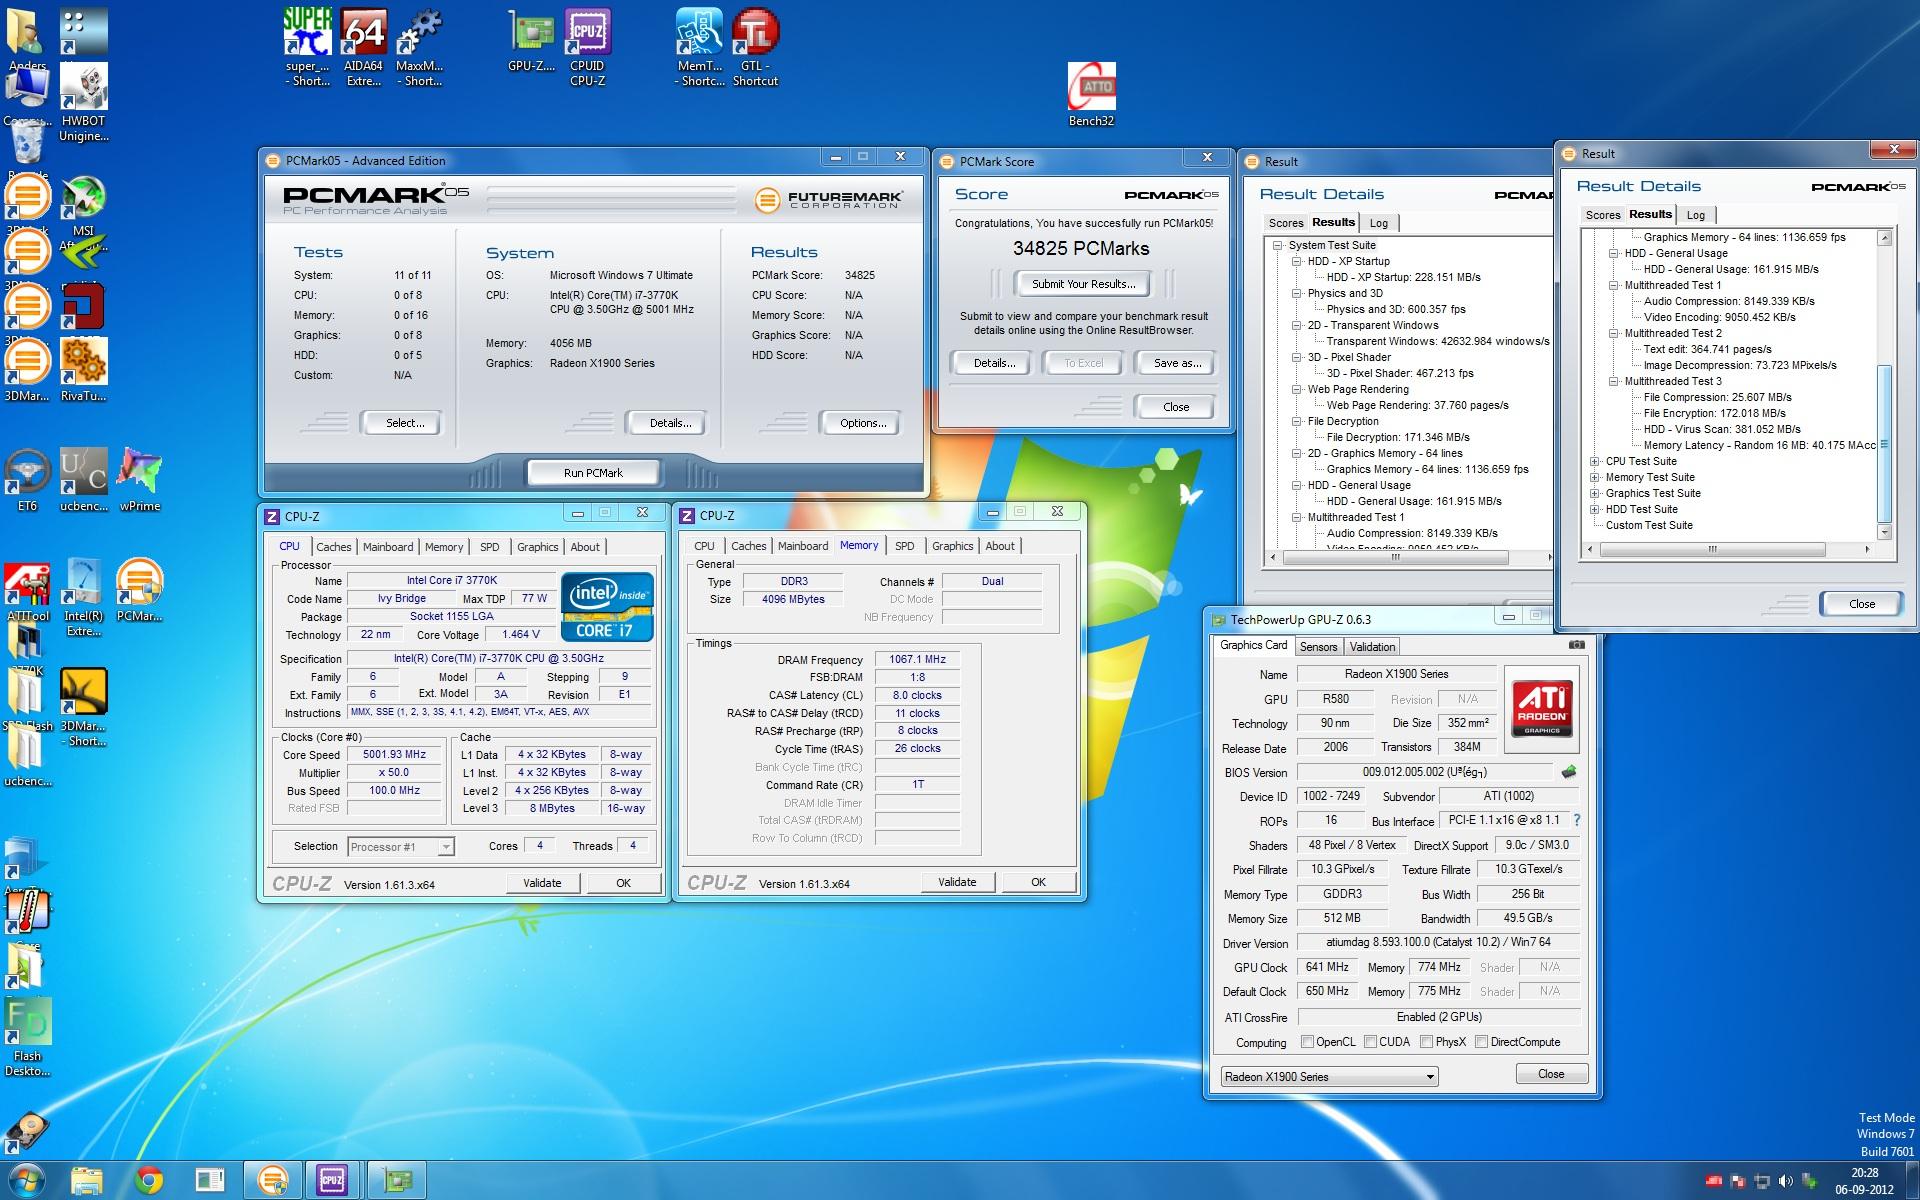Open the SuperPi shortcut on the desktop
This screenshot has height=1200, width=1920.
(307, 46)
